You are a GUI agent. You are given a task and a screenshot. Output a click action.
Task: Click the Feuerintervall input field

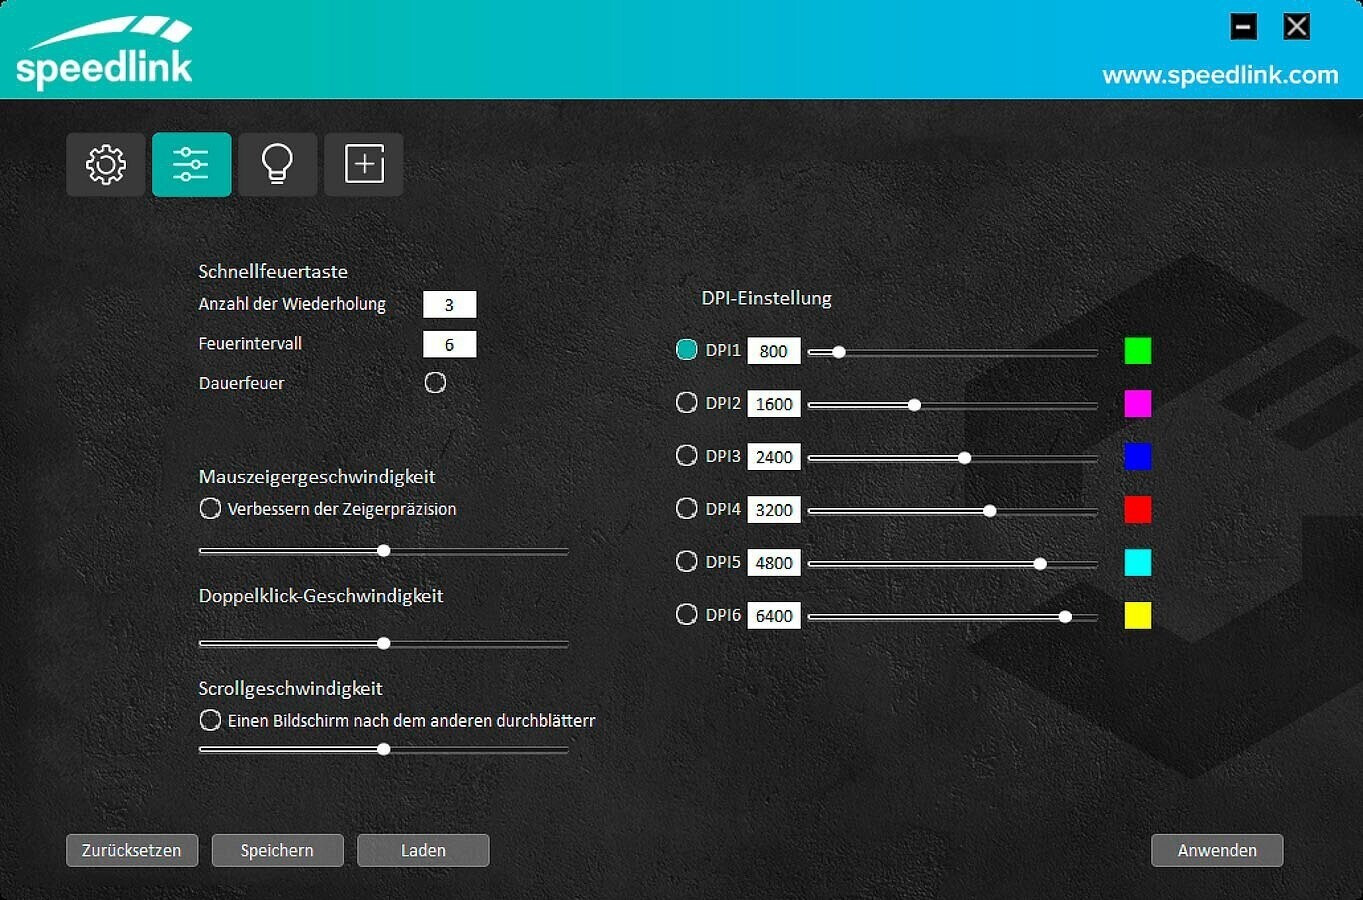(449, 345)
